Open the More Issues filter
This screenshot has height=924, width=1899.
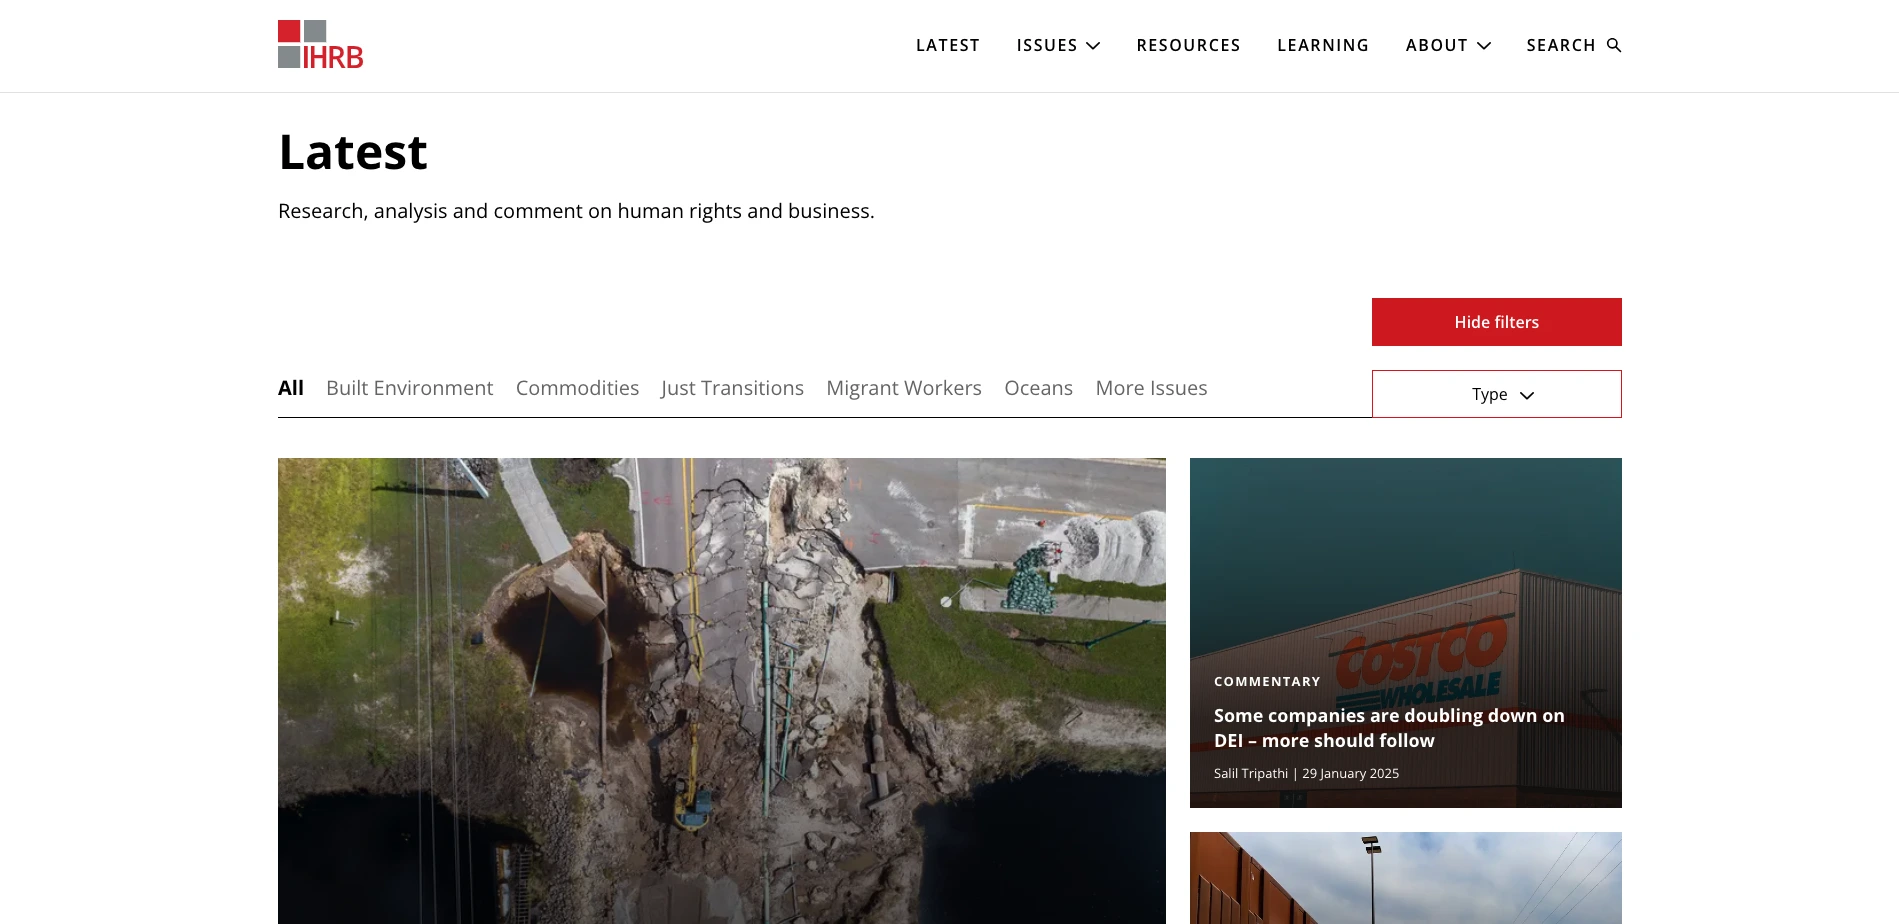point(1151,388)
